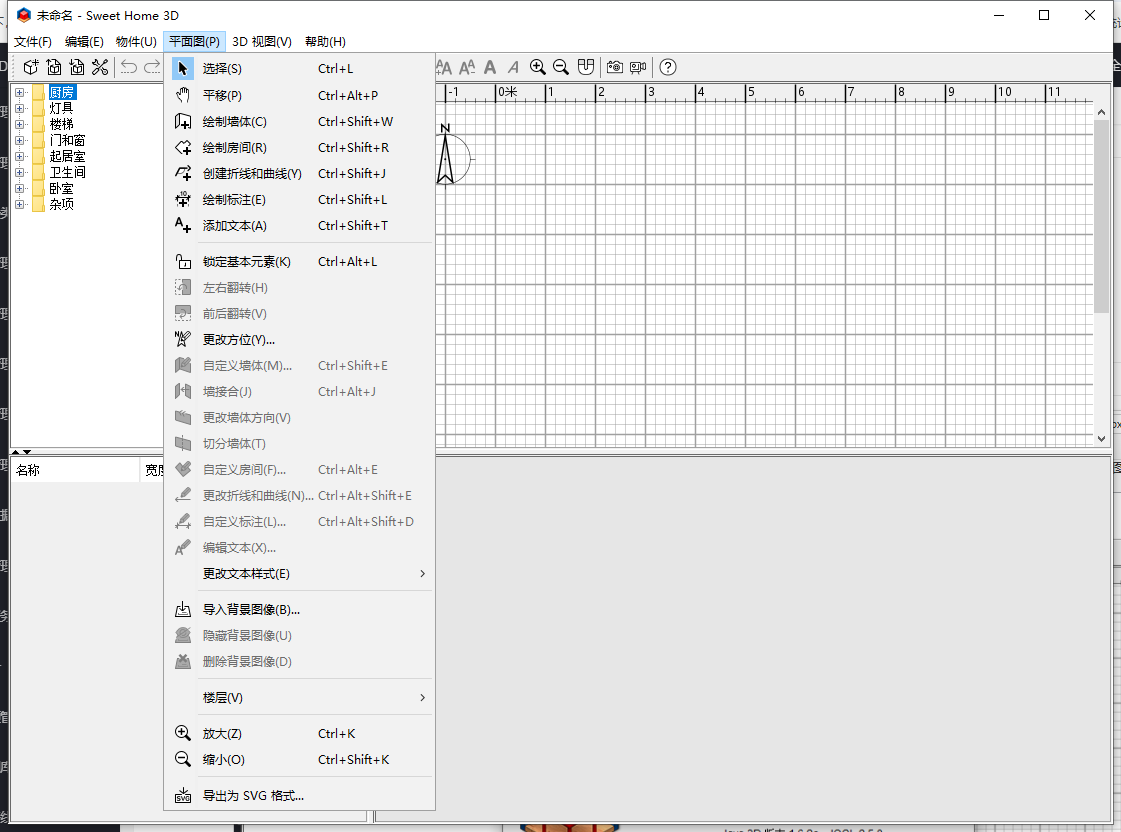Choose 平移(P) pan mode menu item

[x=299, y=95]
